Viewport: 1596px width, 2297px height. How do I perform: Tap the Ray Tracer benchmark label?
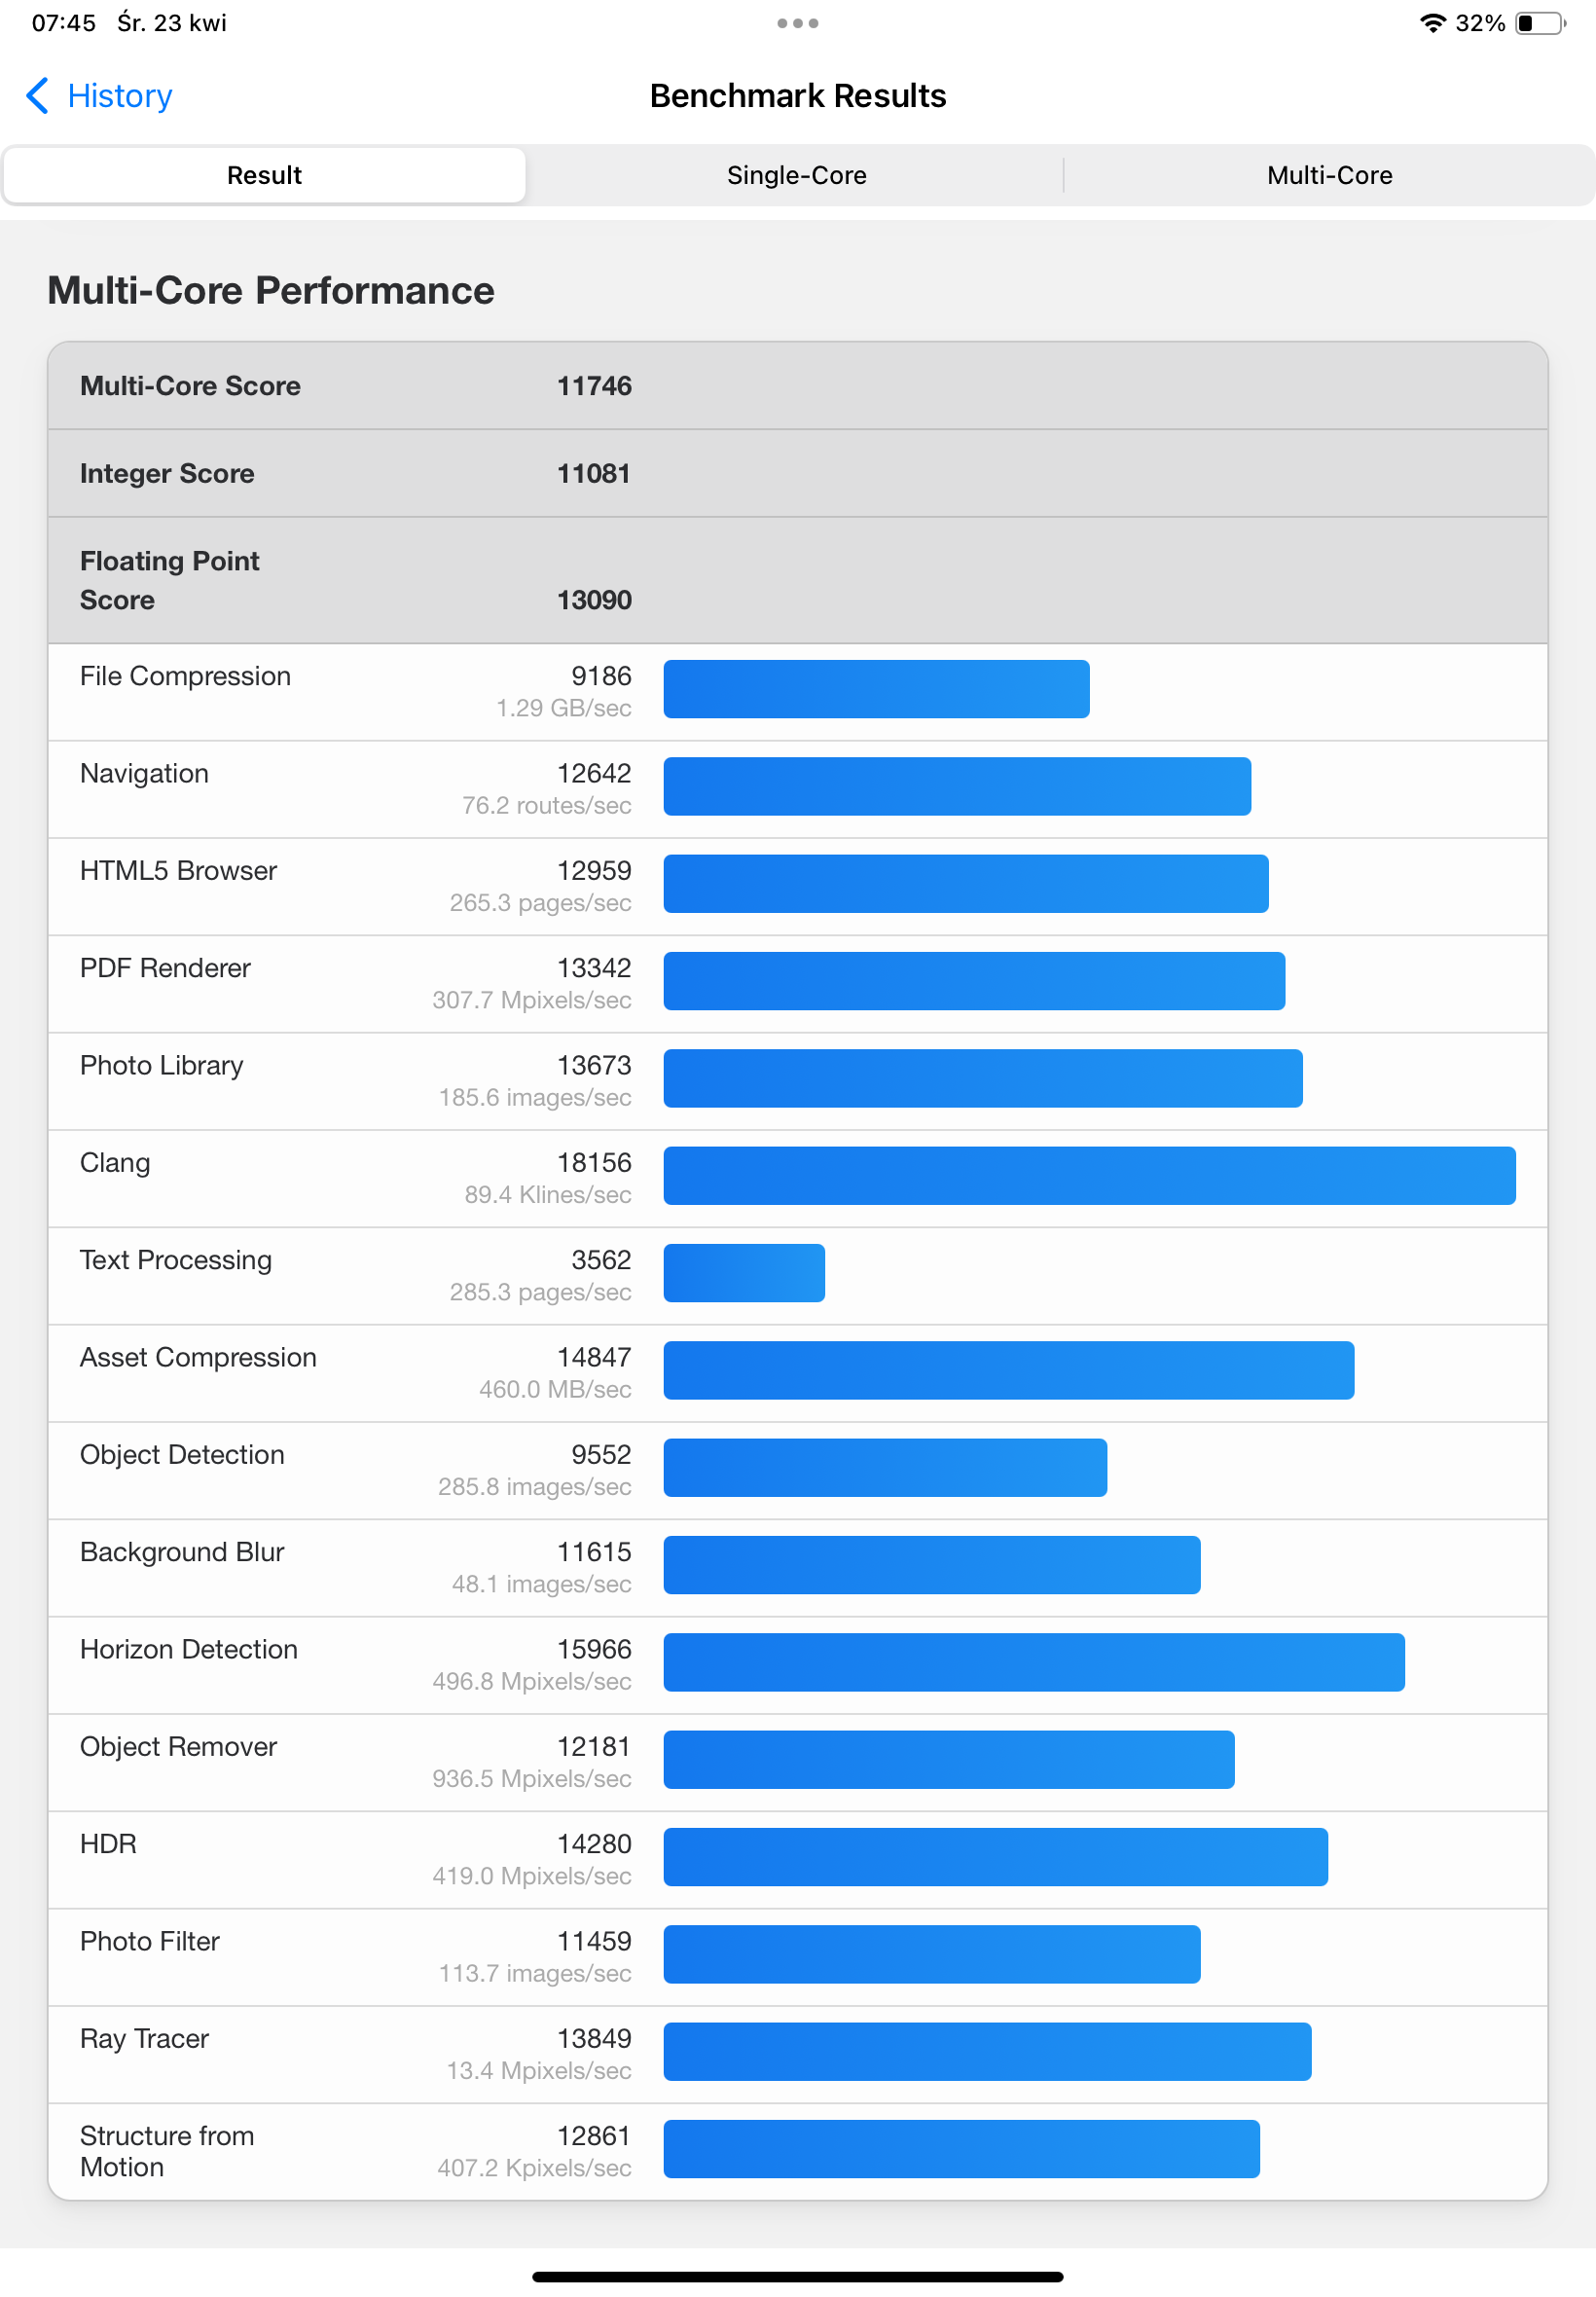coord(144,2037)
